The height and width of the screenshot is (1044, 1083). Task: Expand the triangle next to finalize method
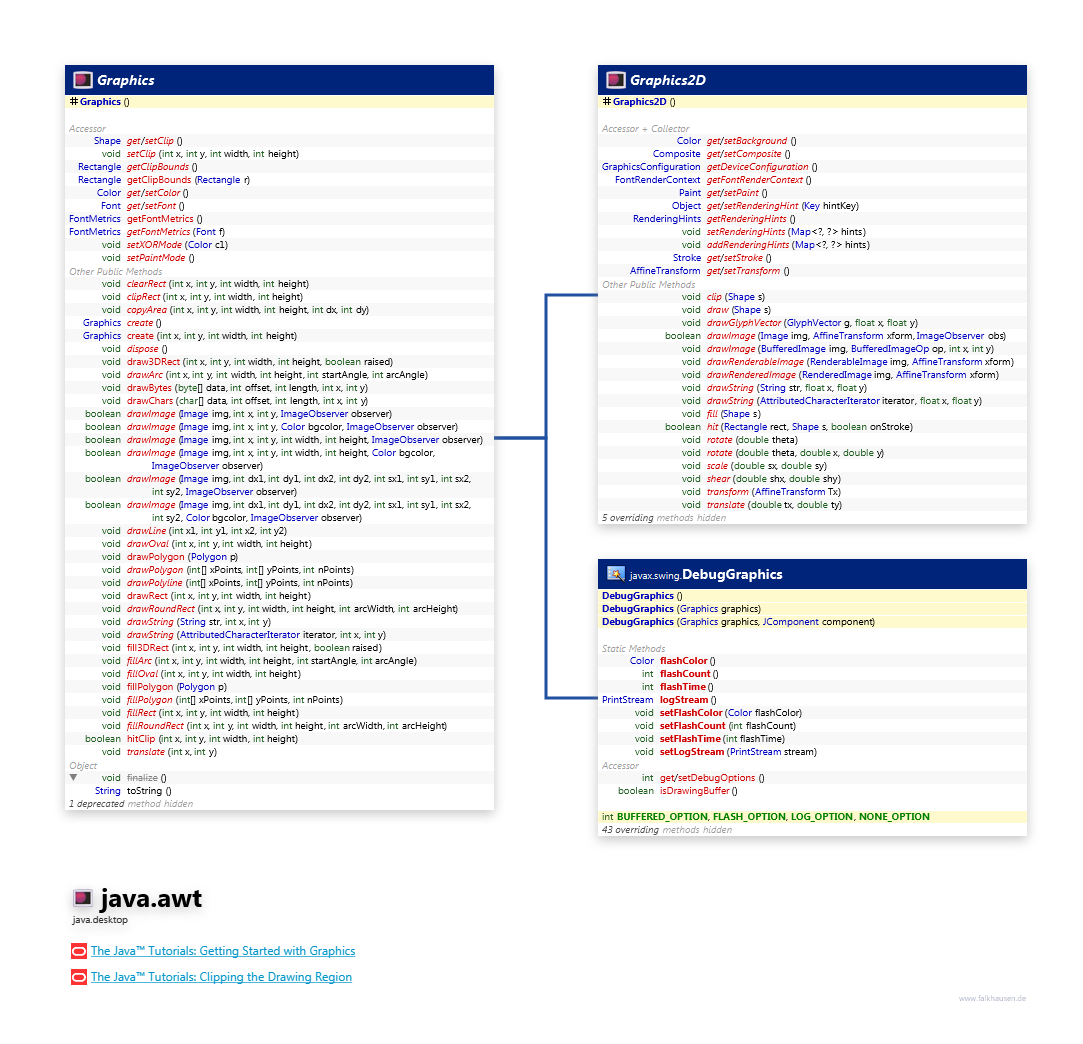coord(73,777)
